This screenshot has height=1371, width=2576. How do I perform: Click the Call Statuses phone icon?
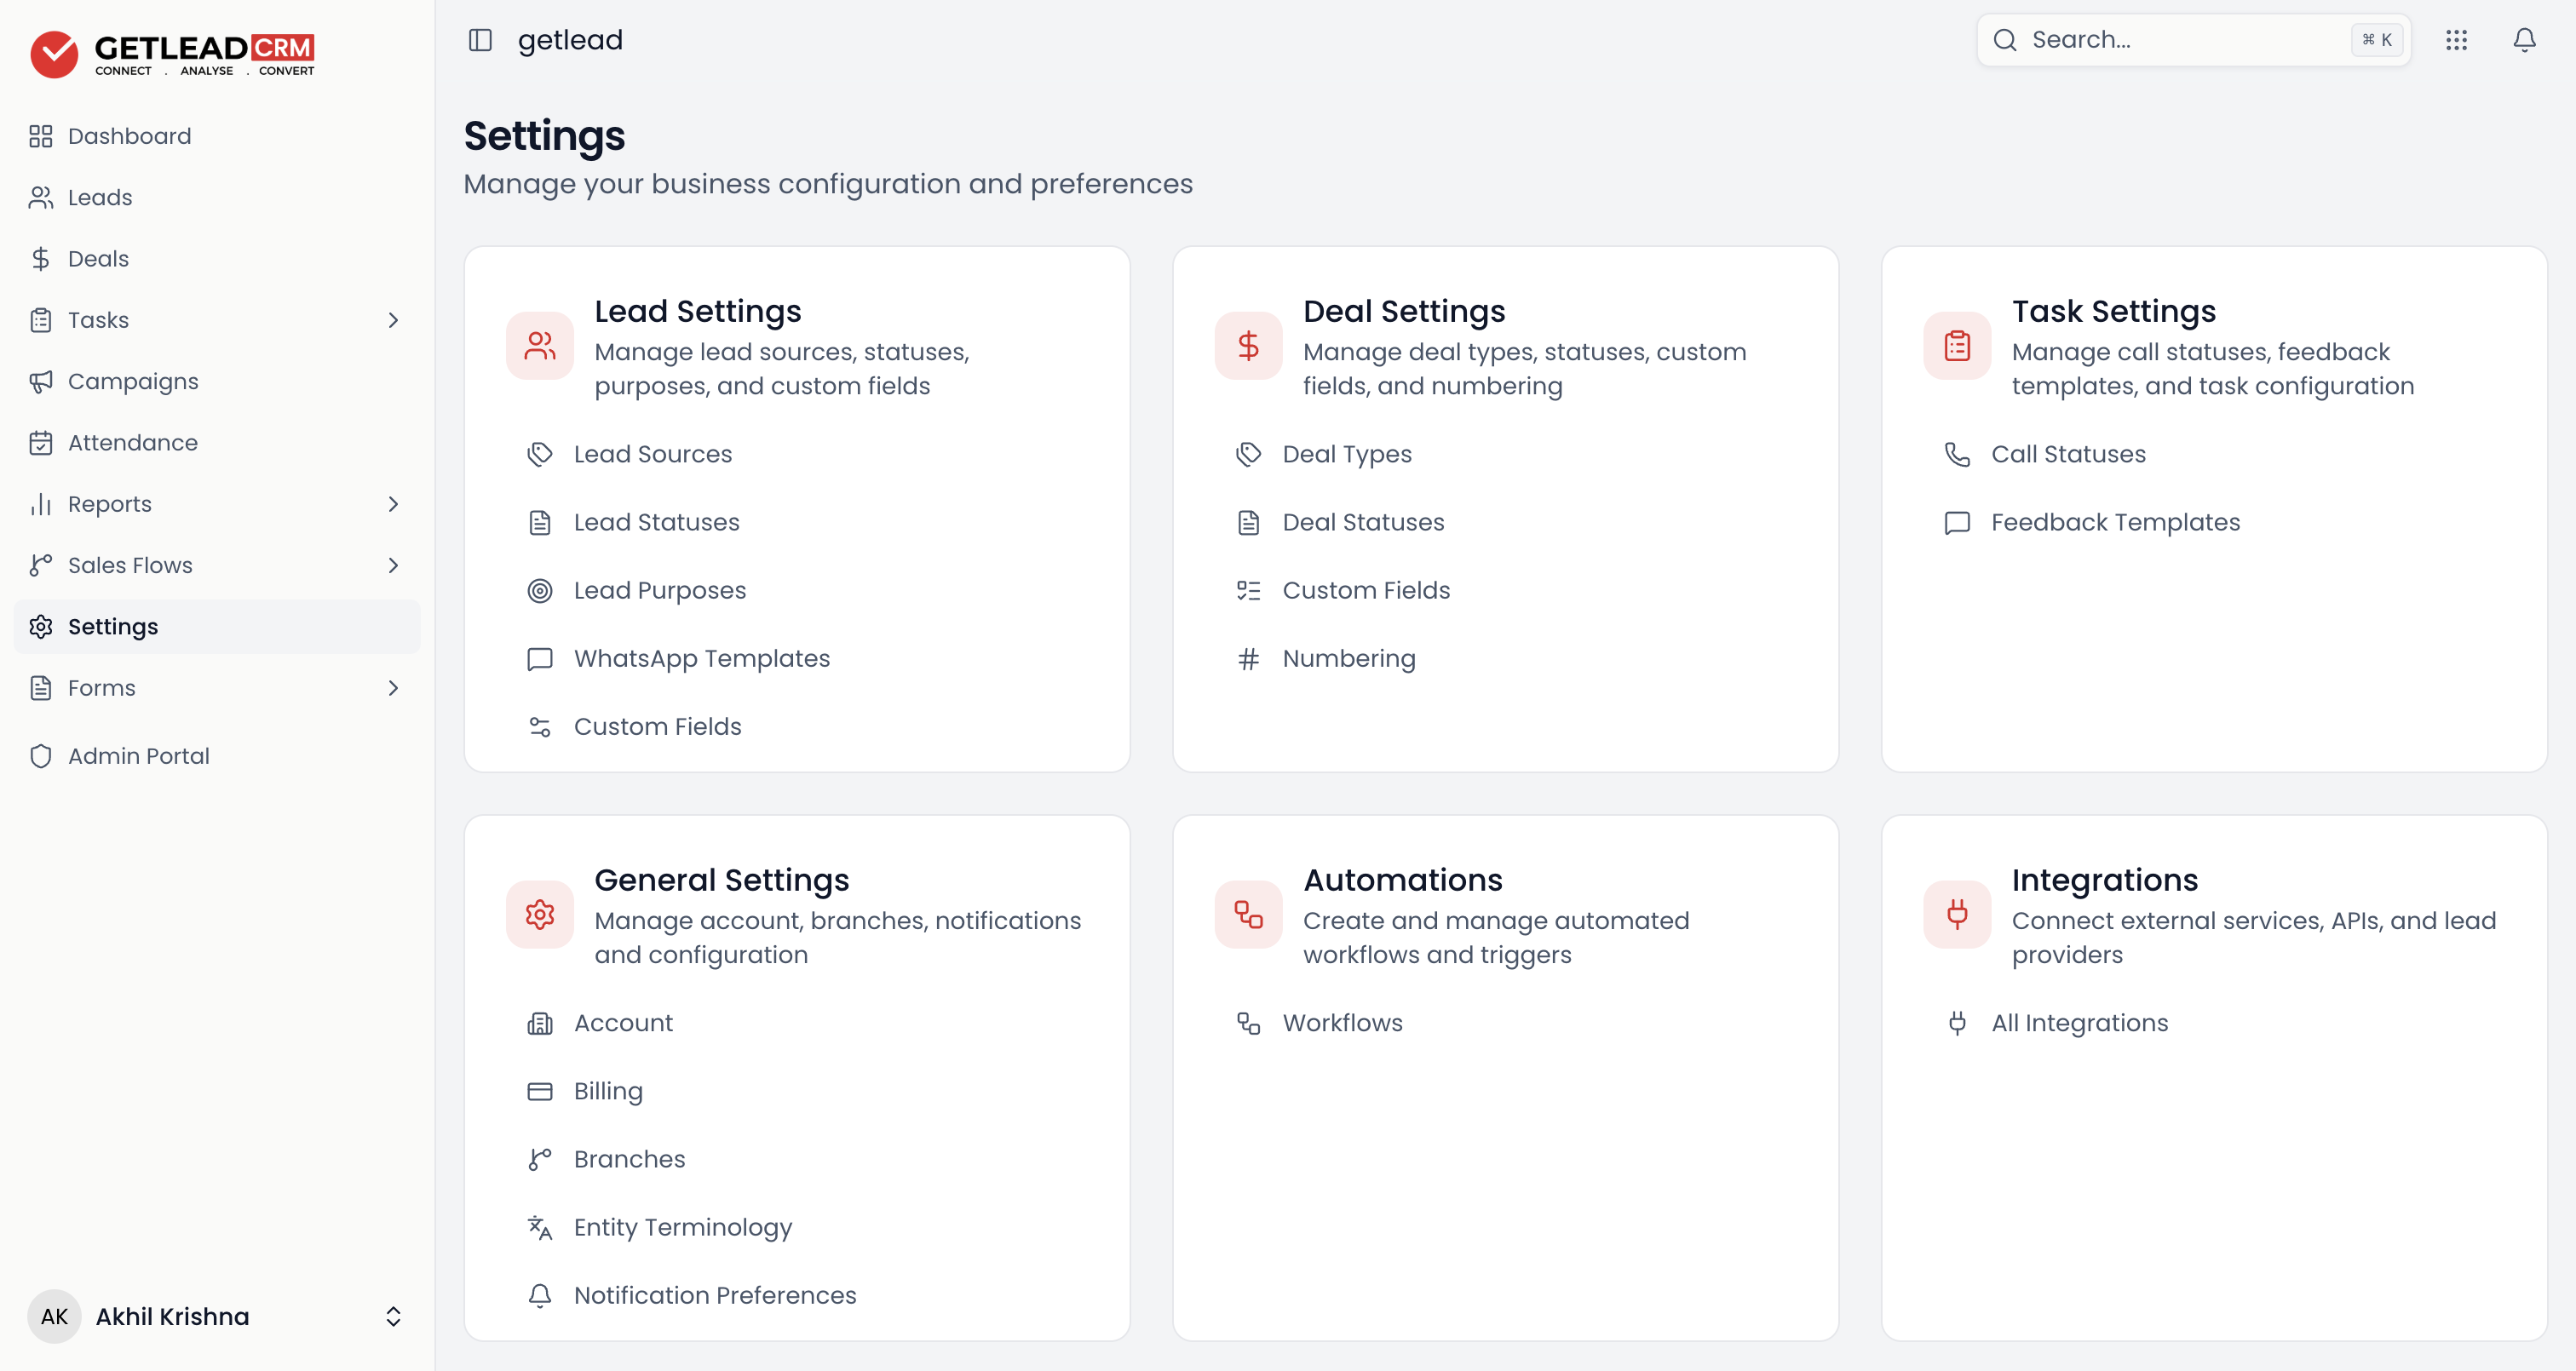point(1957,454)
